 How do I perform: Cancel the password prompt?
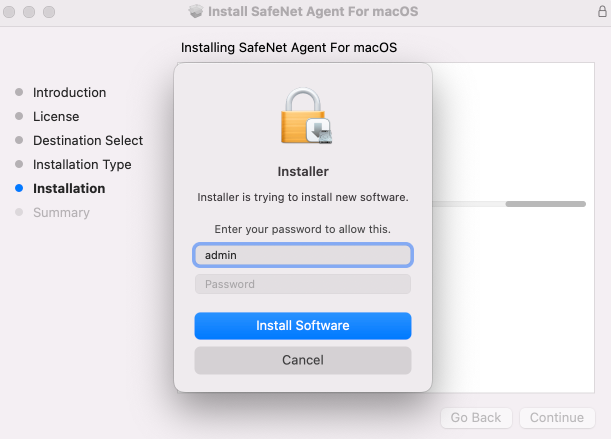point(302,360)
